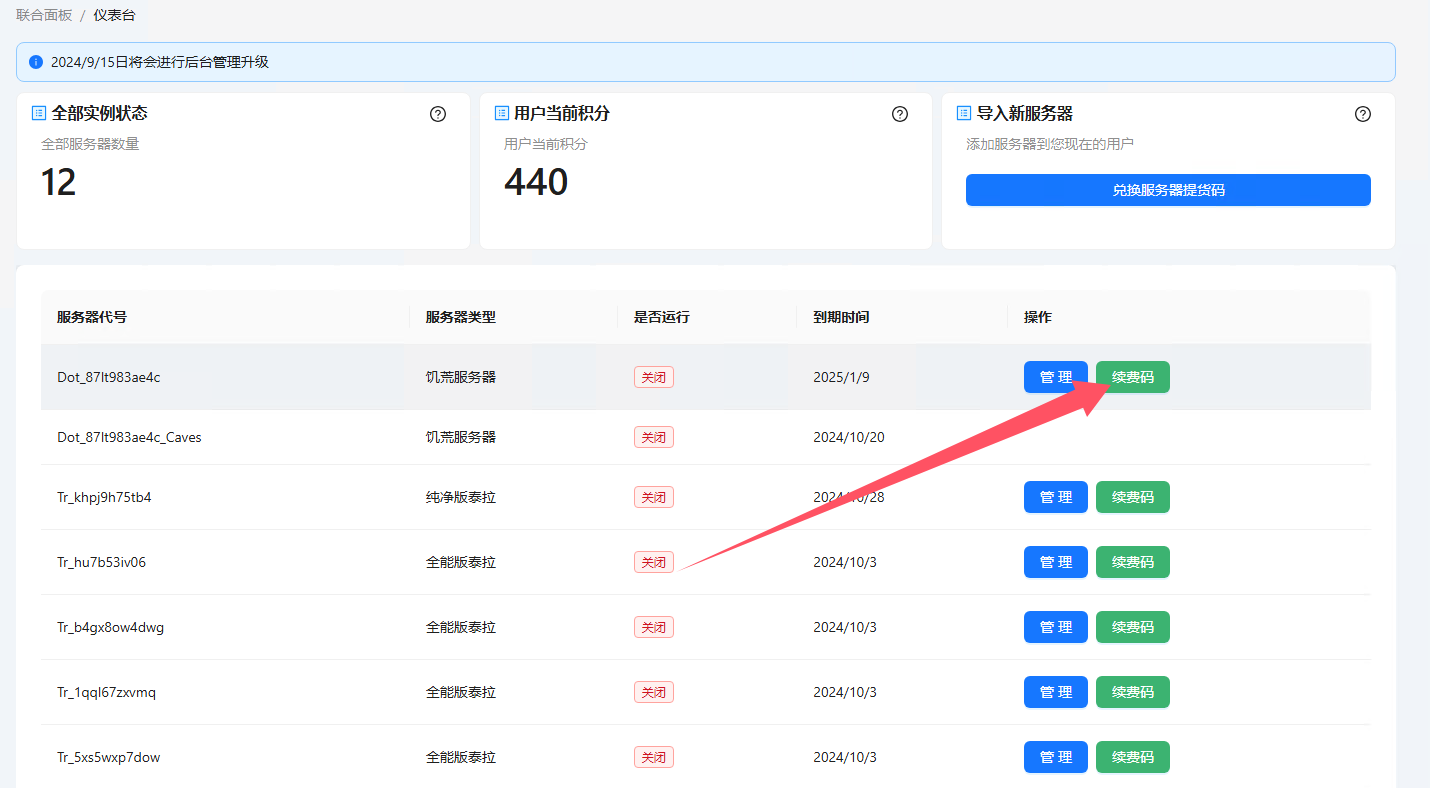This screenshot has width=1430, height=788.
Task: Click 管理 for Dot_87lt983ae4c
Action: tap(1056, 377)
